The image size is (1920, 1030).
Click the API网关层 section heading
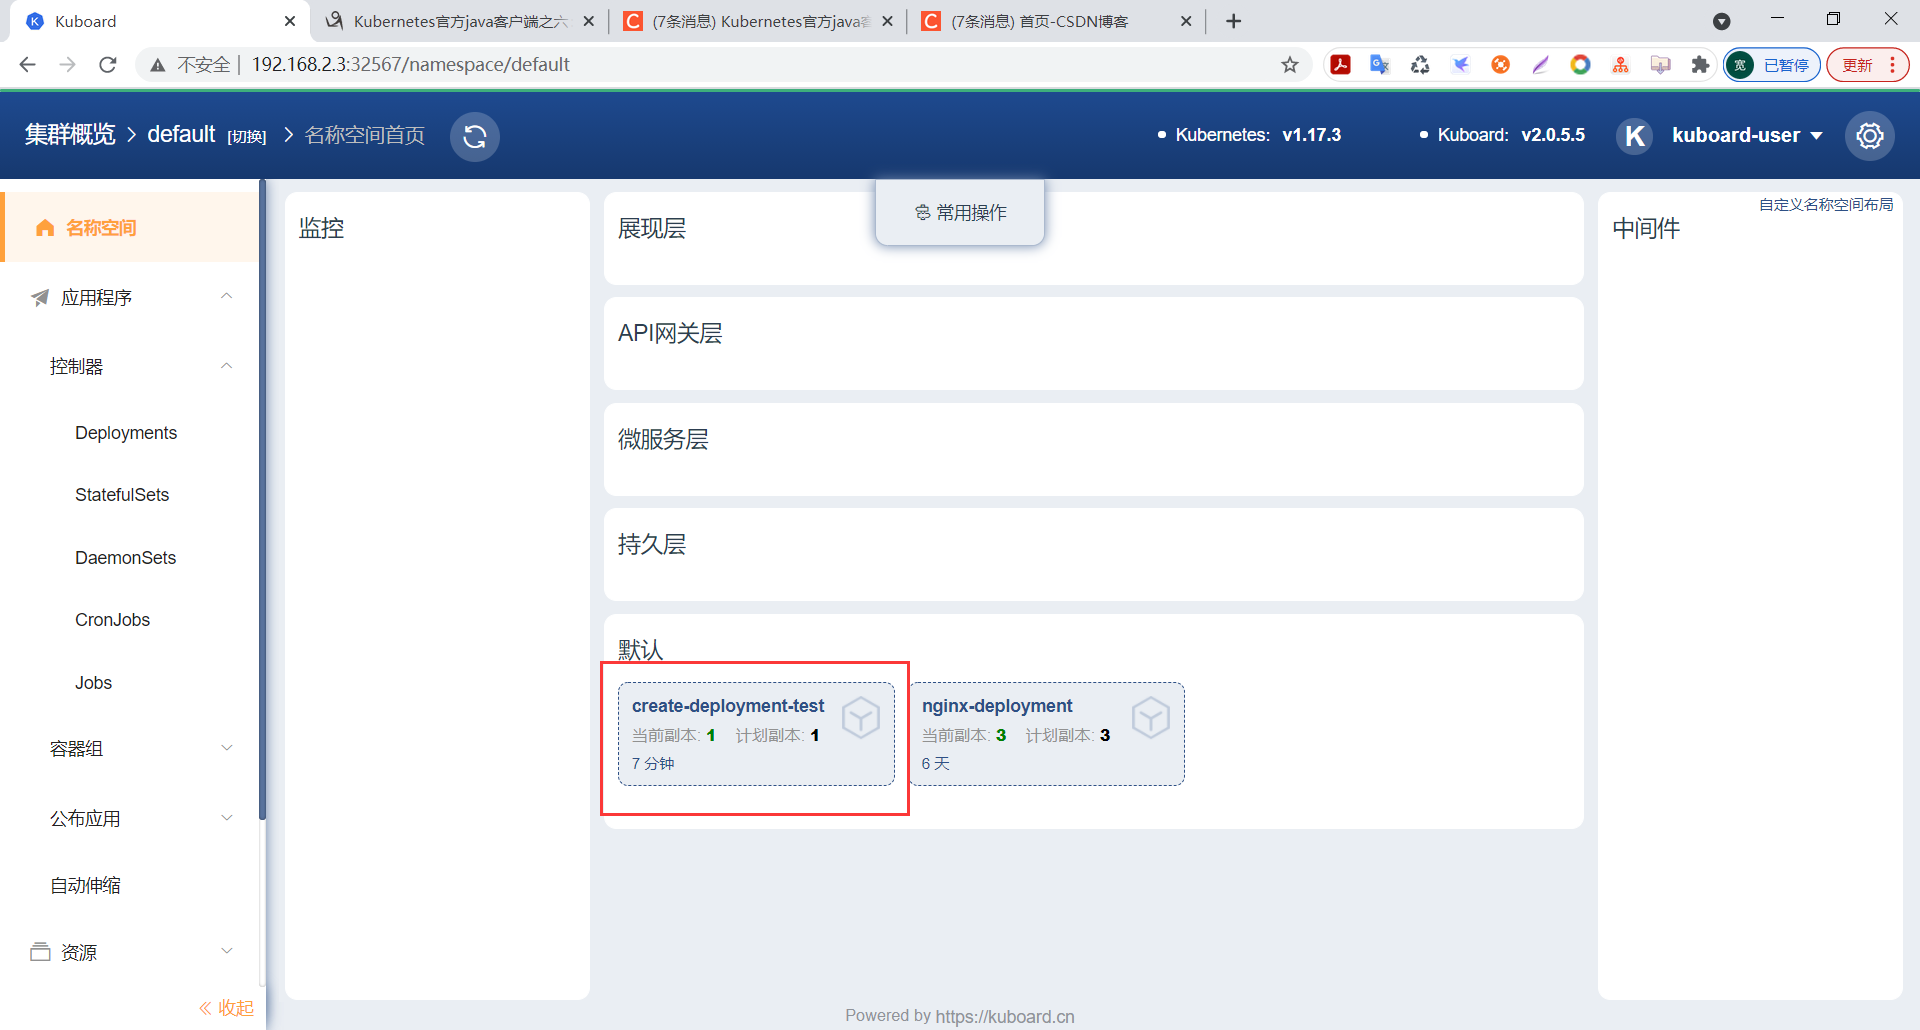point(670,334)
